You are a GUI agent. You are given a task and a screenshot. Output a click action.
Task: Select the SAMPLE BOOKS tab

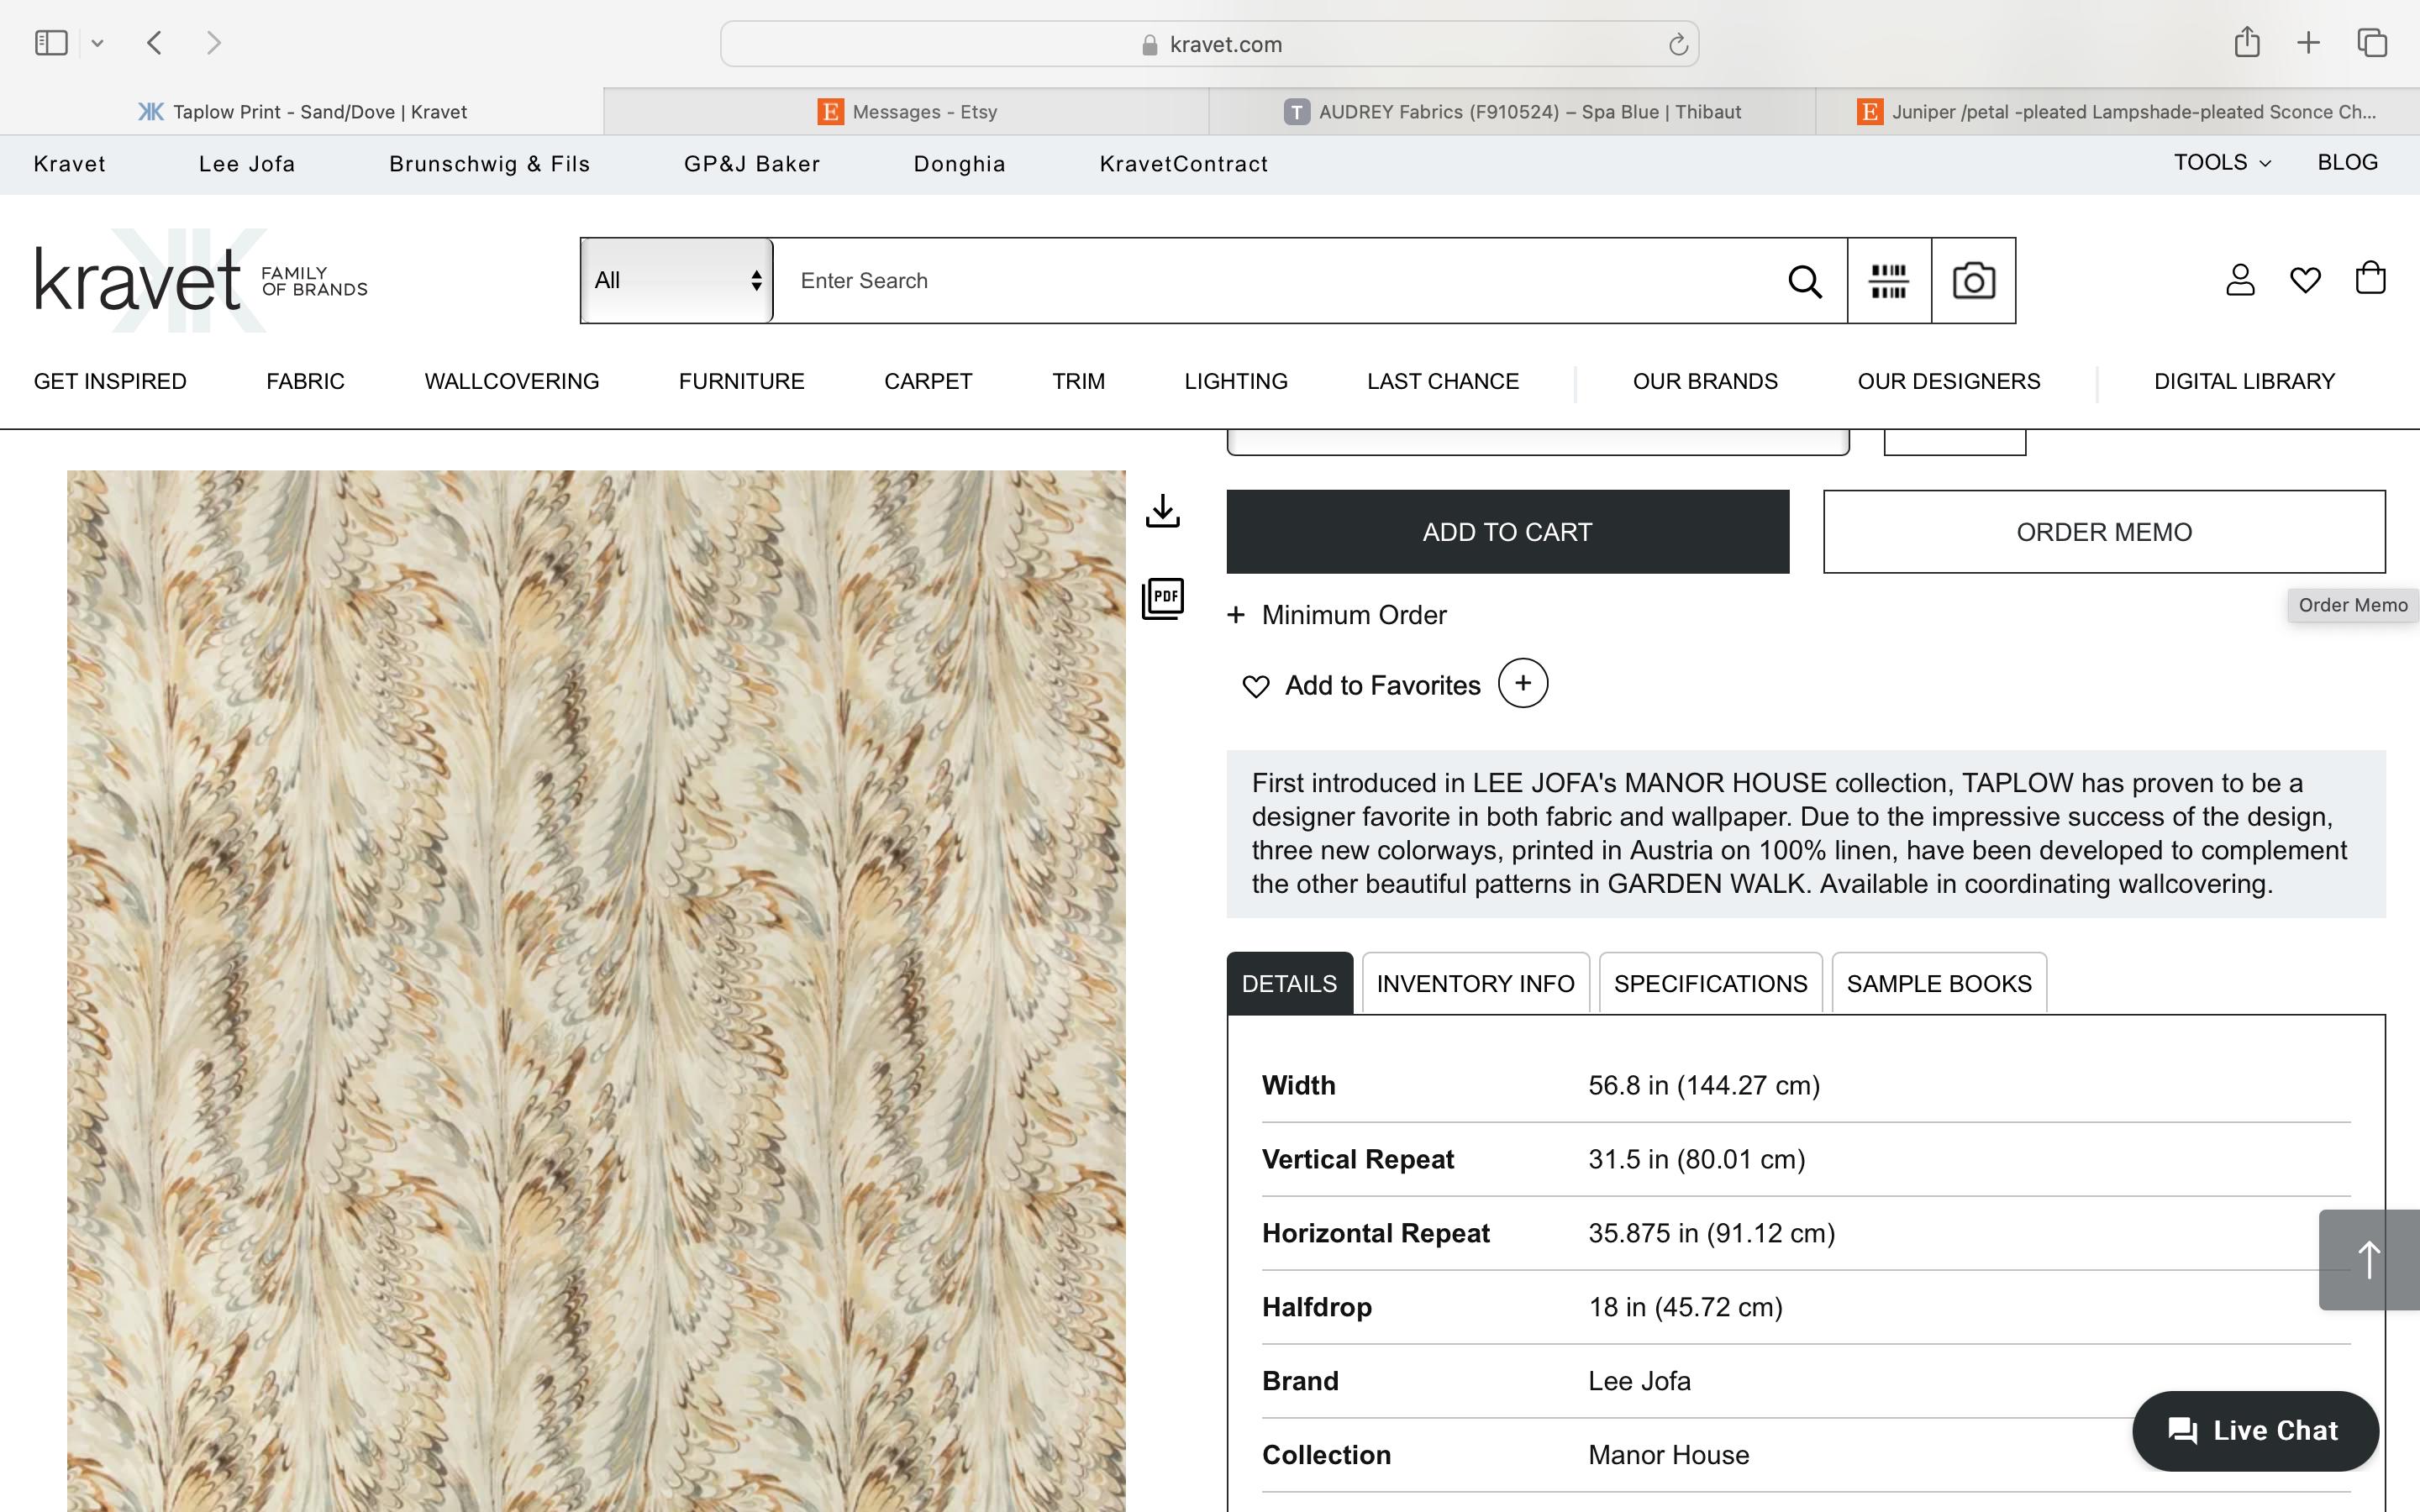tap(1939, 984)
